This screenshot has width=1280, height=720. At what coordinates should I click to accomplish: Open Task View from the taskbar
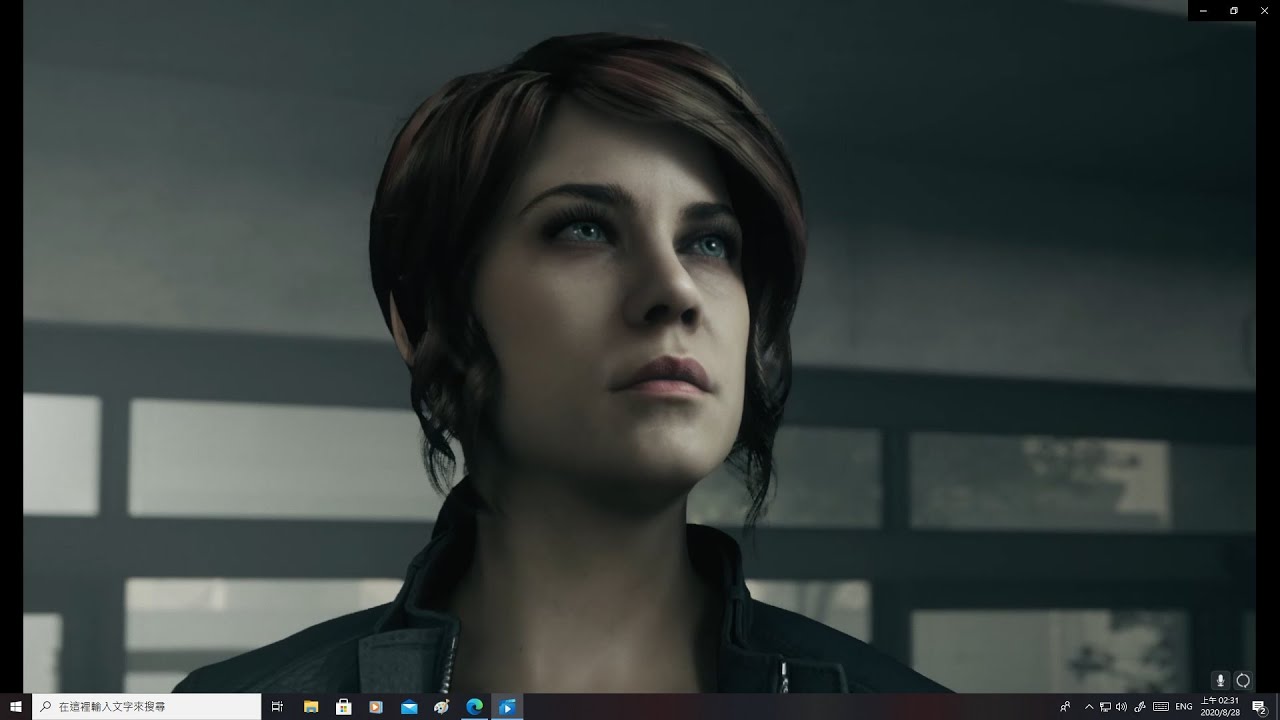(x=278, y=706)
